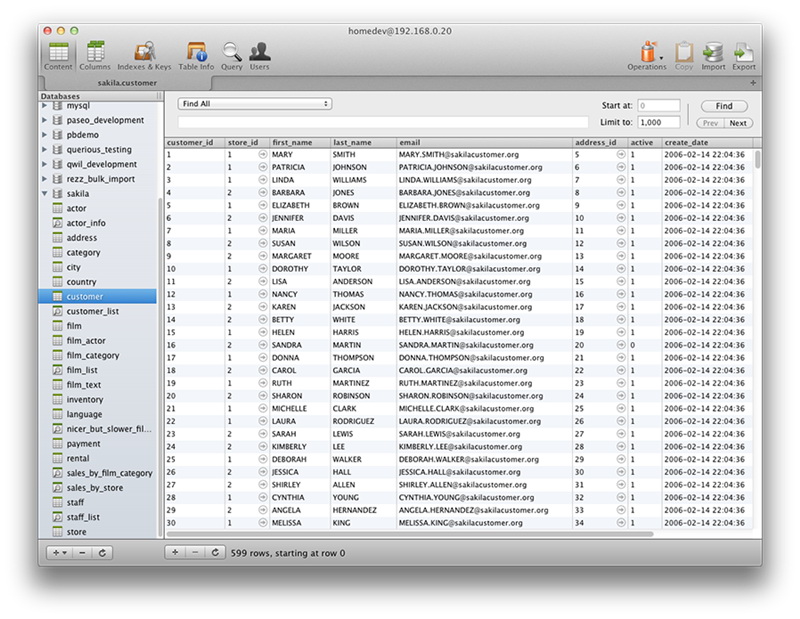
Task: Add a new row to the table
Action: click(x=175, y=552)
